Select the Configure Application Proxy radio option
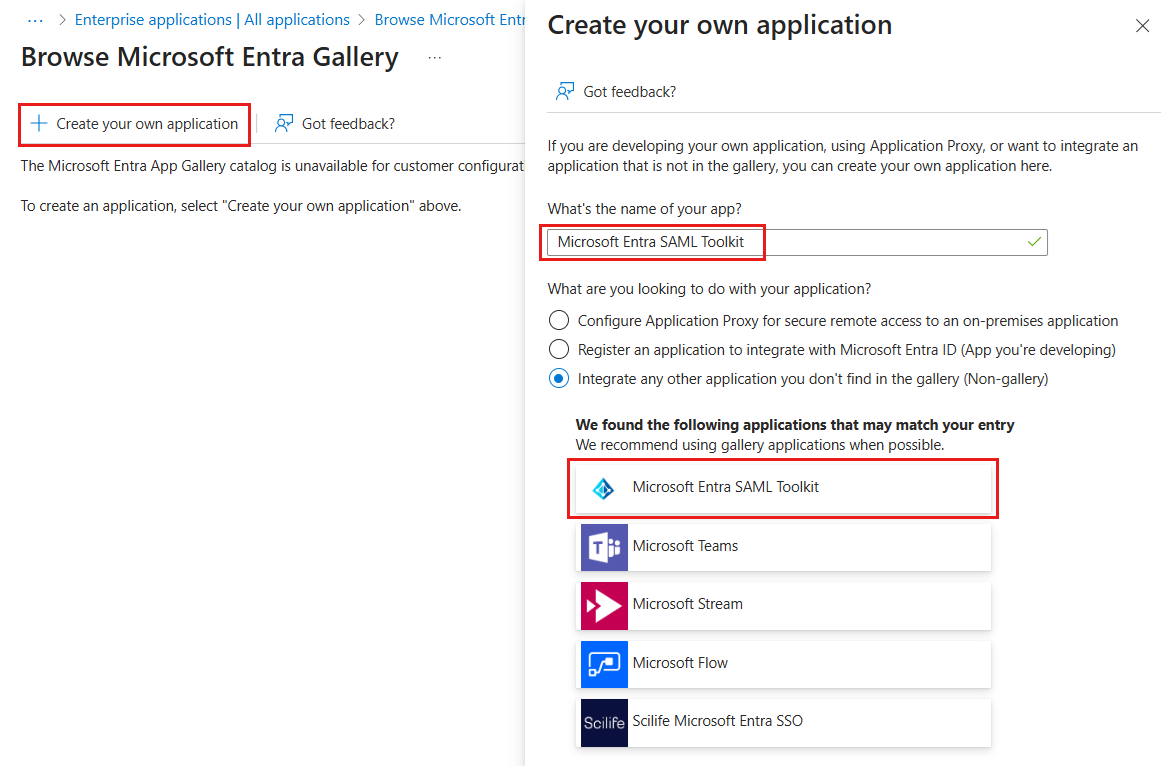The image size is (1170, 766). (x=558, y=321)
